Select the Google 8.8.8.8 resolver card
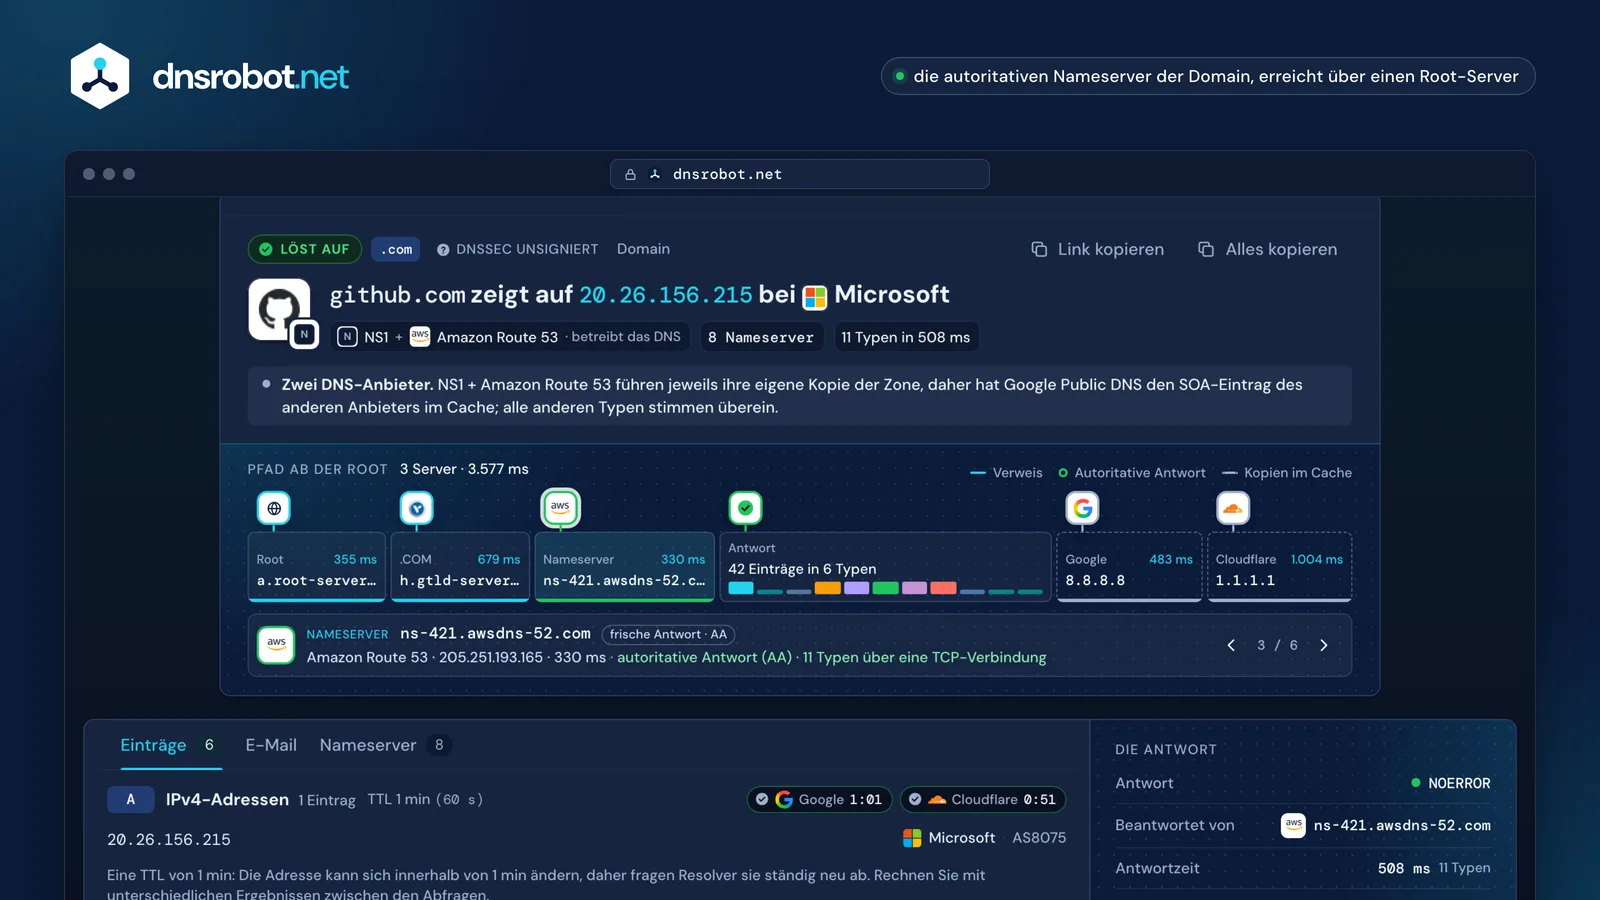This screenshot has width=1600, height=900. (x=1129, y=567)
